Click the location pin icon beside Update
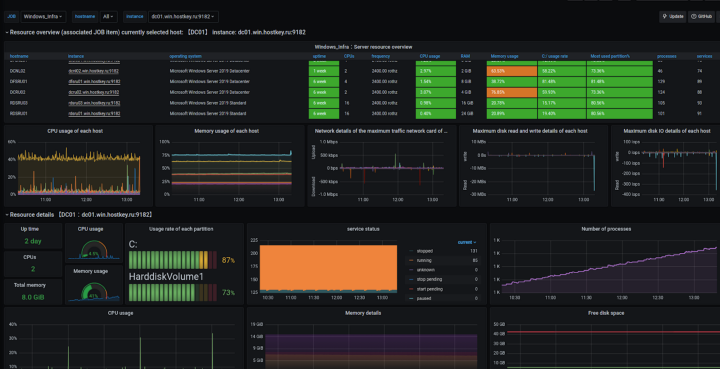 coord(665,17)
